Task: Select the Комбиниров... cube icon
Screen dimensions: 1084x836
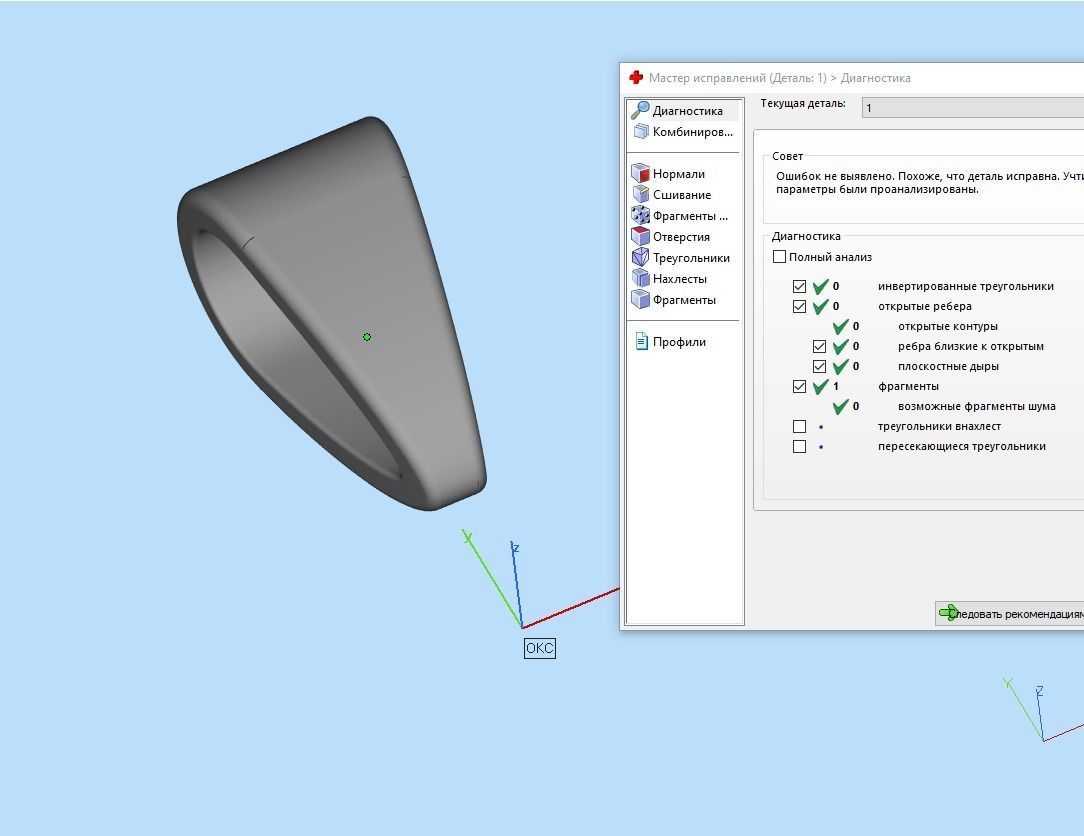Action: tap(641, 131)
